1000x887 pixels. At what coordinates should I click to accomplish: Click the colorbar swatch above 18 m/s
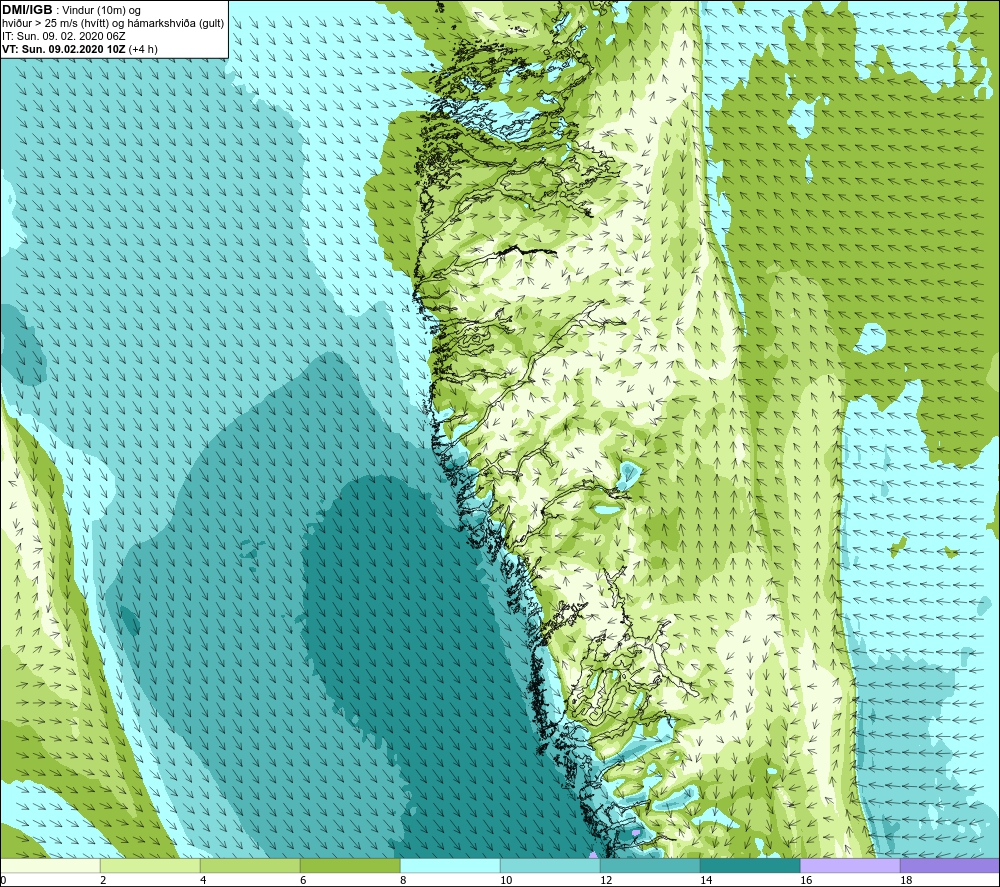[x=950, y=865]
